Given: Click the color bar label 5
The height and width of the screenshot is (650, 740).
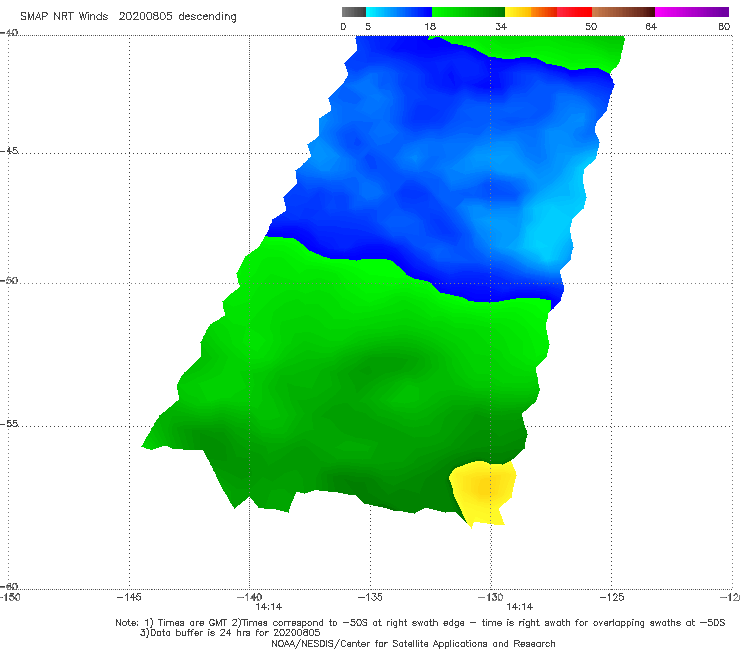Looking at the screenshot, I should (368, 26).
